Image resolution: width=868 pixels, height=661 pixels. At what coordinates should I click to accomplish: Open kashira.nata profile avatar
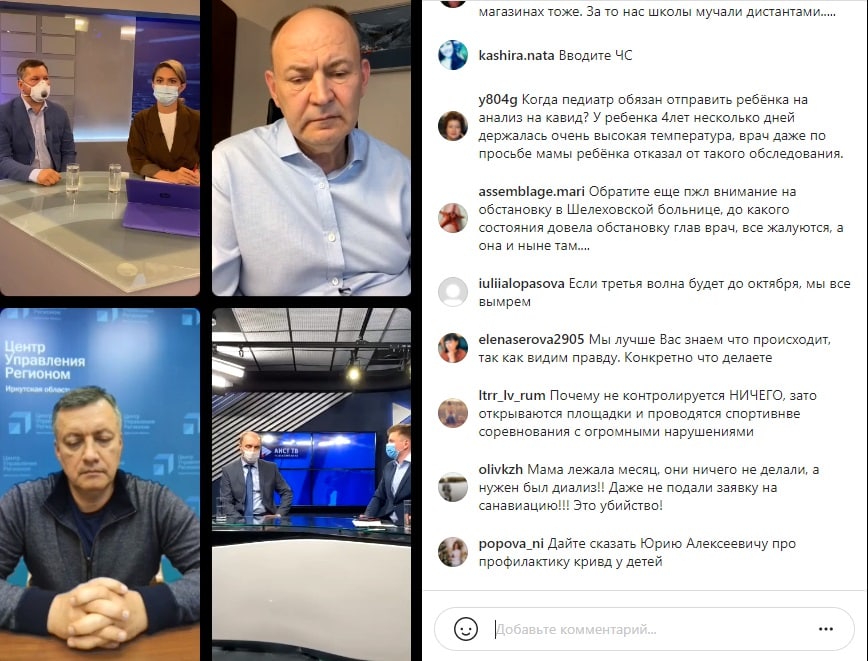pyautogui.click(x=453, y=55)
